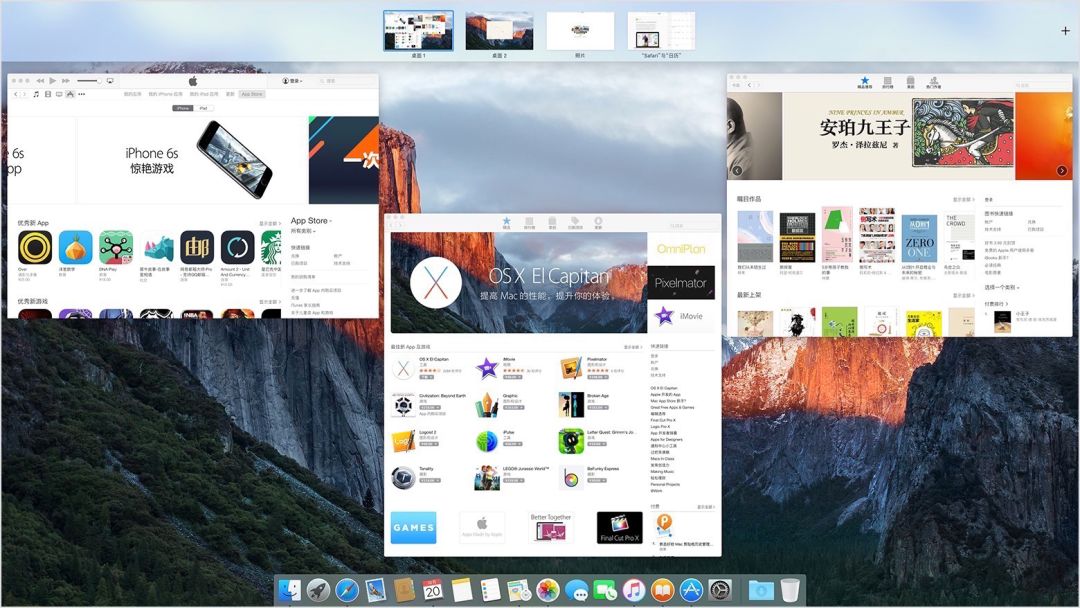The image size is (1080, 608).
Task: Open the Apps library icon in iTunes
Action: click(70, 94)
